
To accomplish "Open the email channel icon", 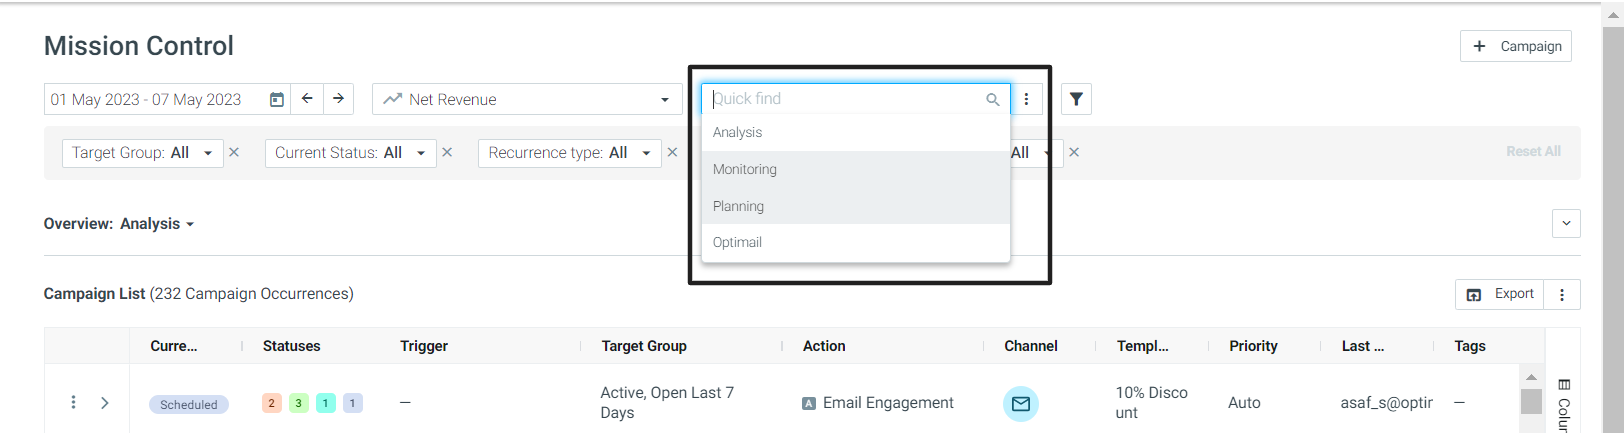I will (x=1021, y=404).
